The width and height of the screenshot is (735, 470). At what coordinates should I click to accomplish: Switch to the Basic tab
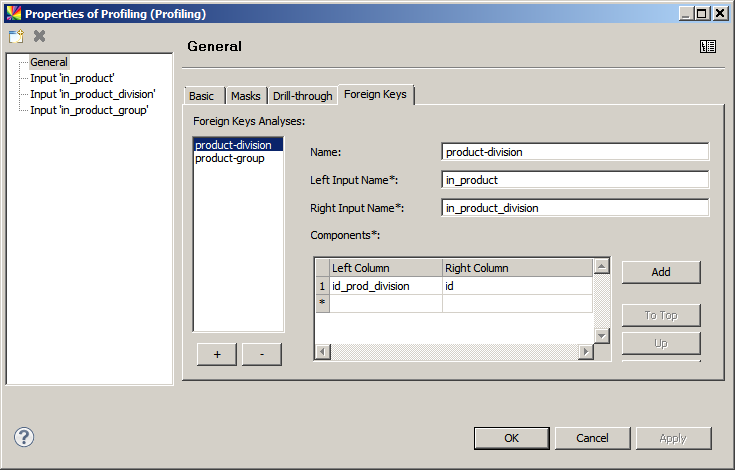[201, 96]
